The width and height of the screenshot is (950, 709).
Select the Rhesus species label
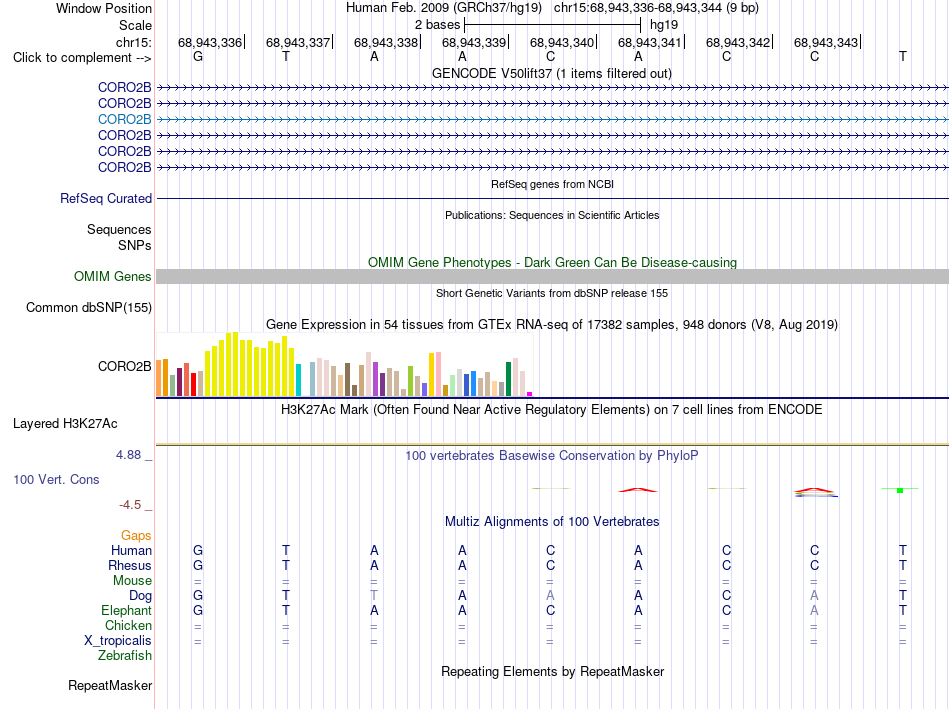pos(130,565)
